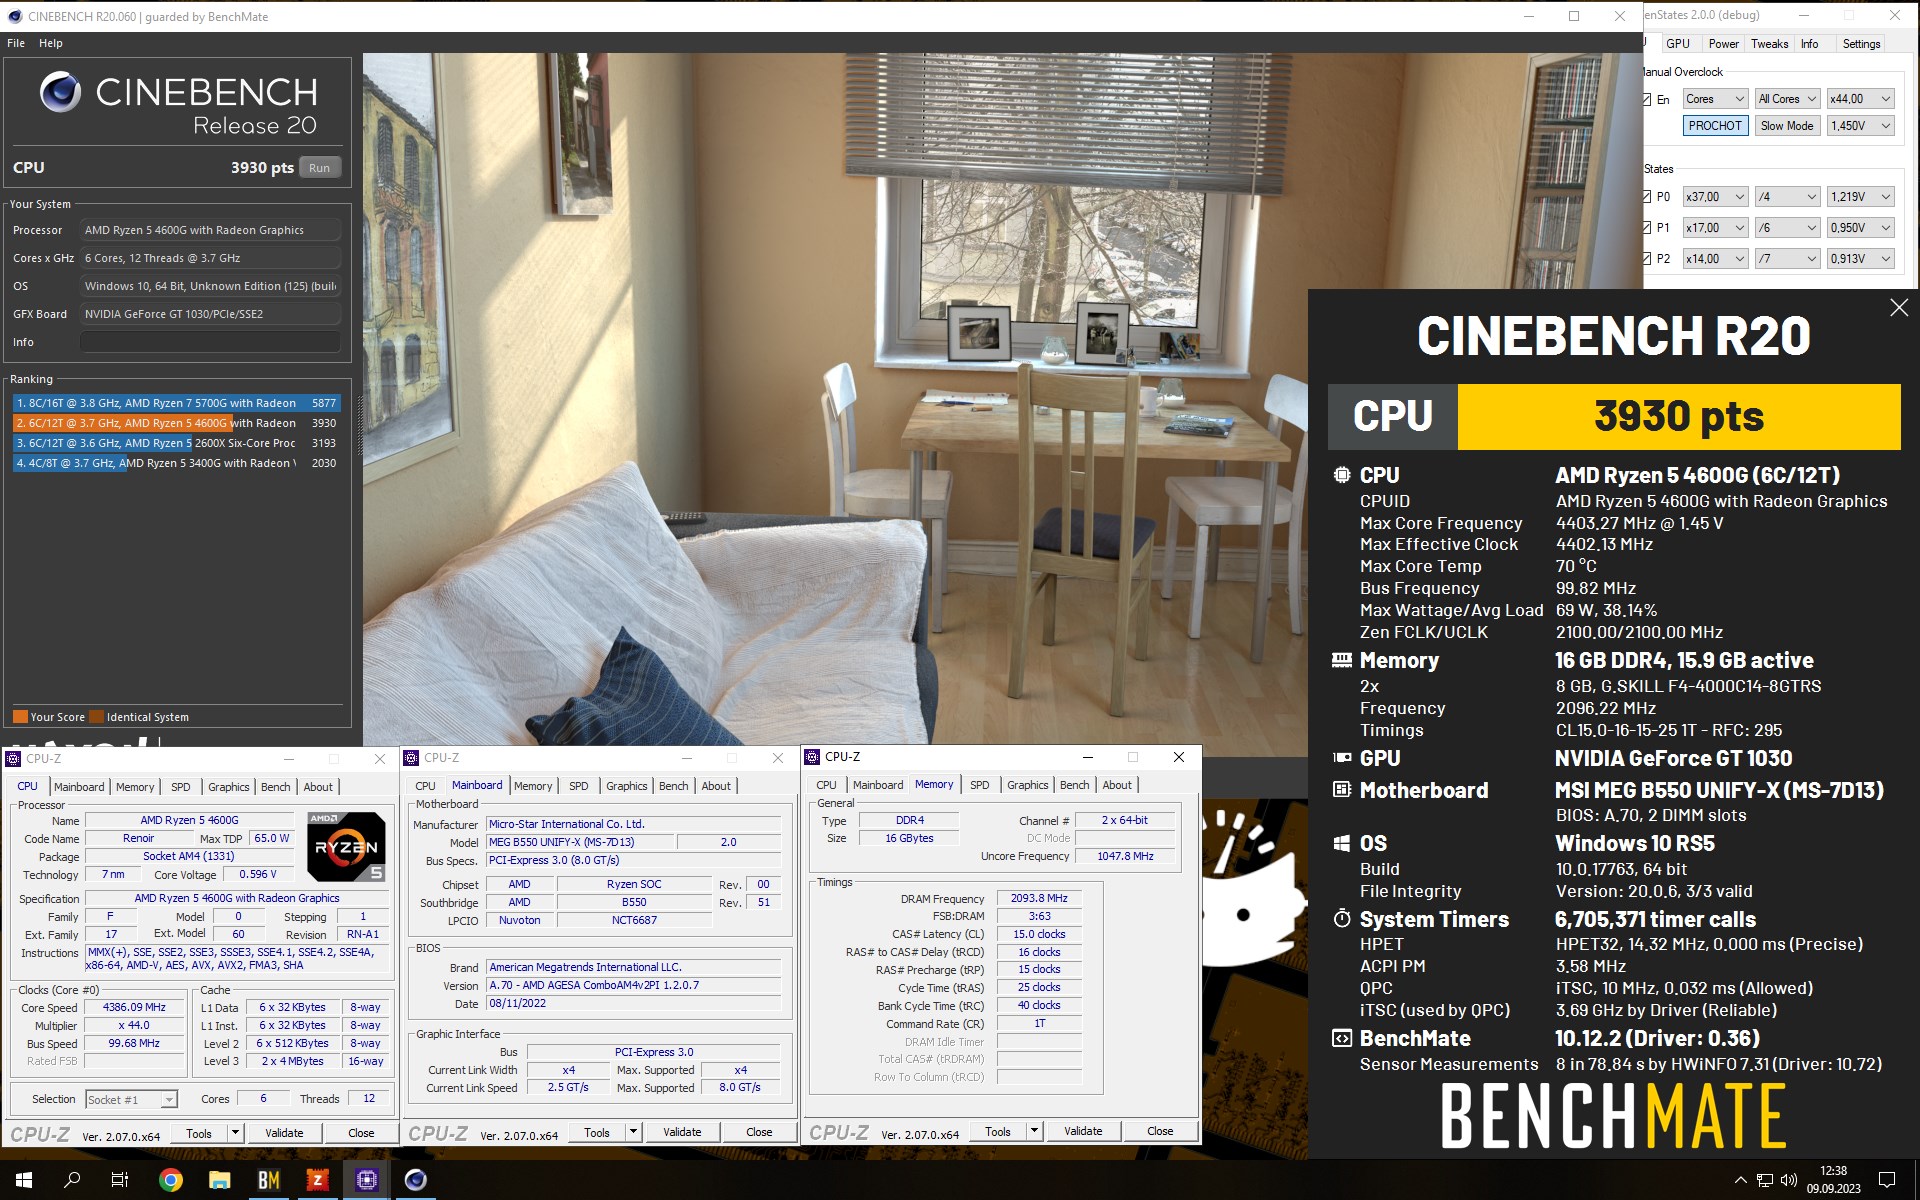Open CPU-Z taskbar icon
This screenshot has width=1920, height=1200.
(367, 1180)
